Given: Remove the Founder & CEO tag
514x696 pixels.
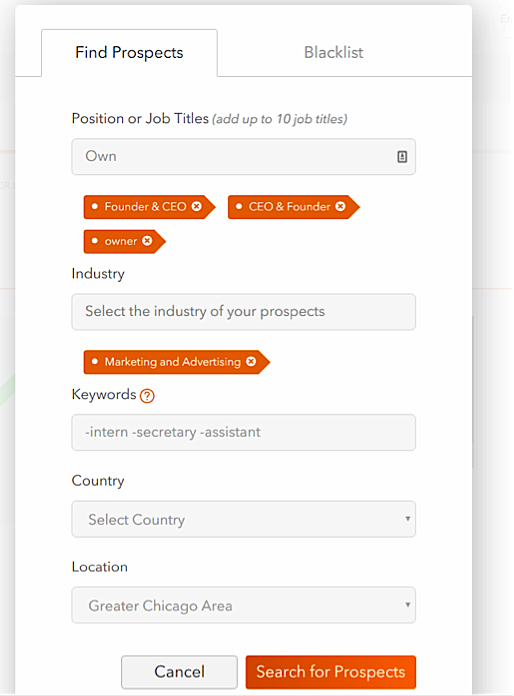Looking at the screenshot, I should 197,206.
